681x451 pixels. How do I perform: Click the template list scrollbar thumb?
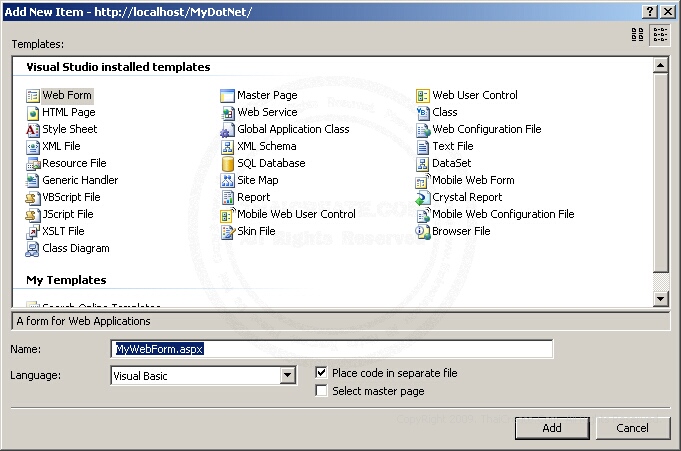tap(660, 172)
